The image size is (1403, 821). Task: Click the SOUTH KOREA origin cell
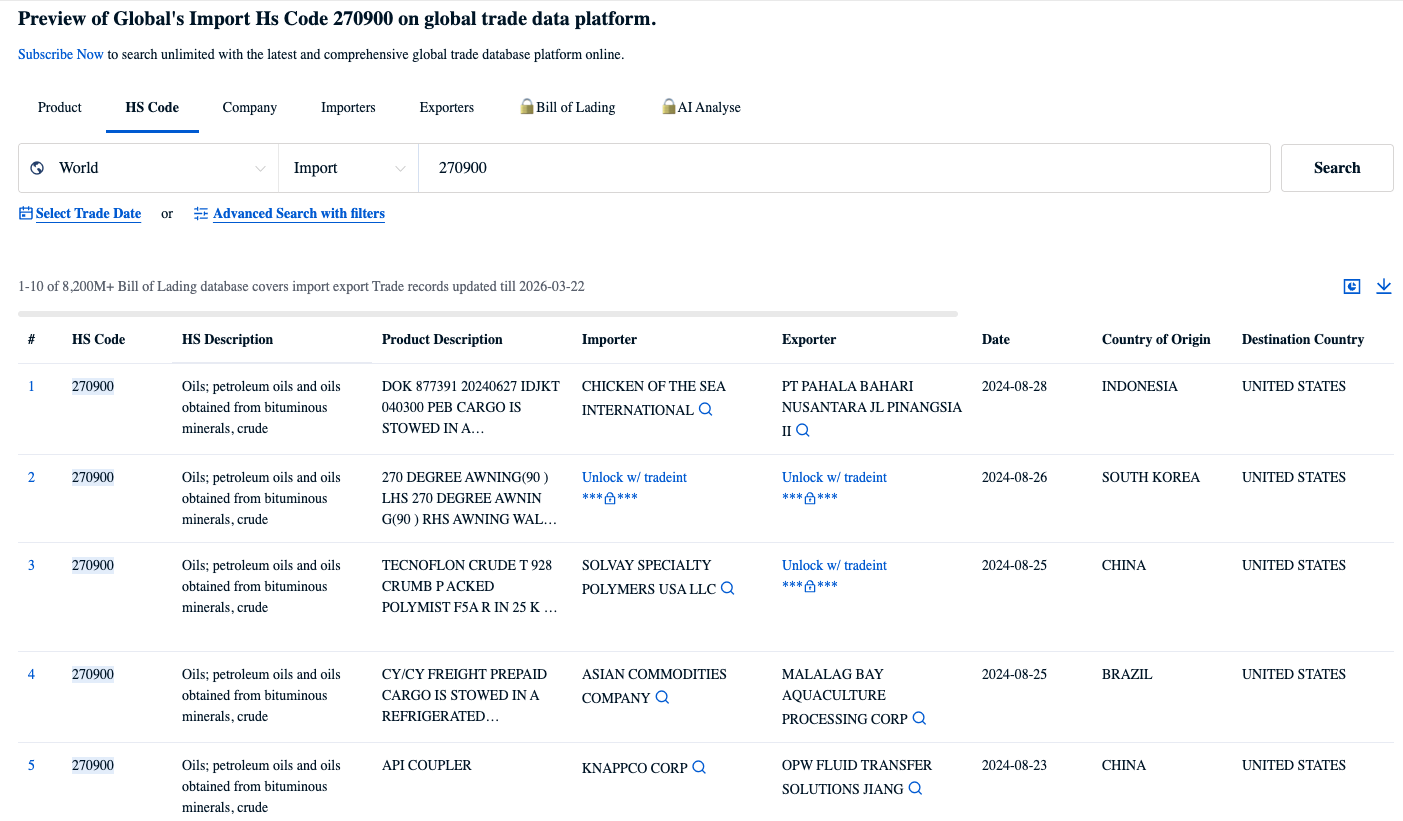click(x=1151, y=477)
